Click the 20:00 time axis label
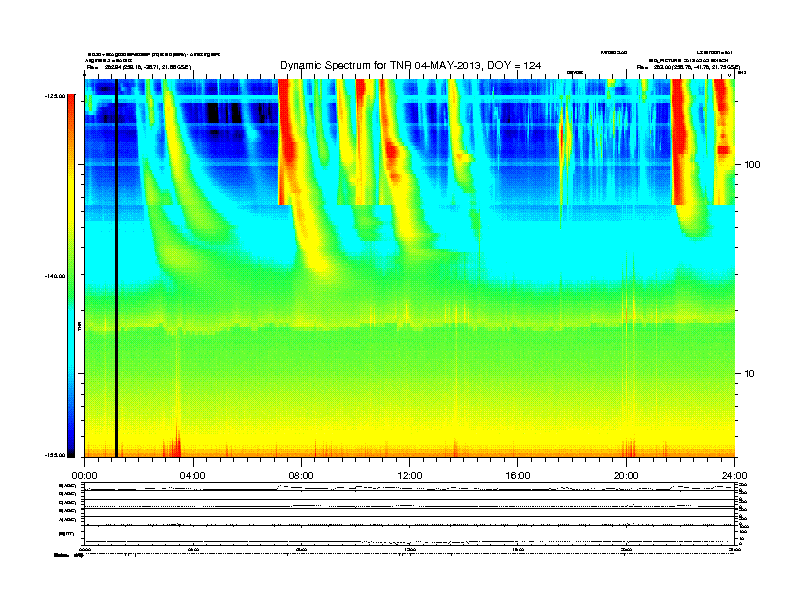This screenshot has width=792, height=612. pos(626,476)
